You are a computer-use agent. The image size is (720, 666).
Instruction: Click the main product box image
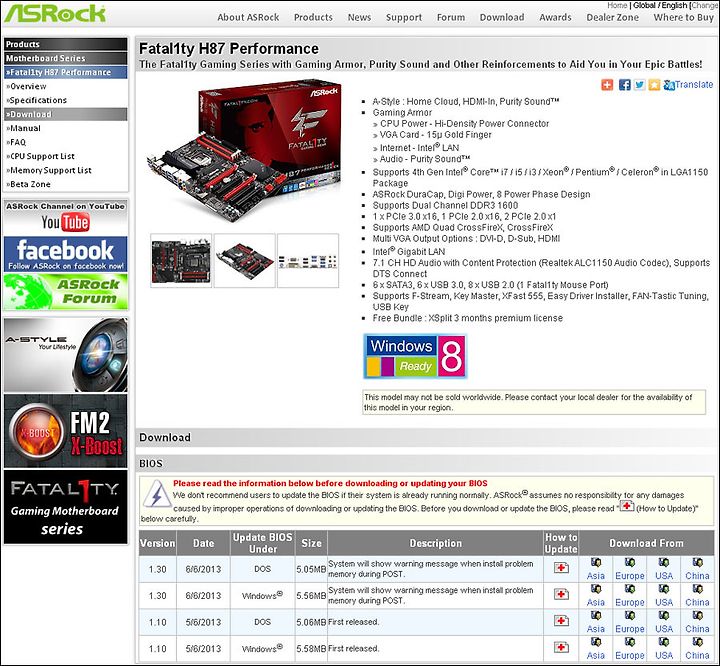(x=245, y=152)
